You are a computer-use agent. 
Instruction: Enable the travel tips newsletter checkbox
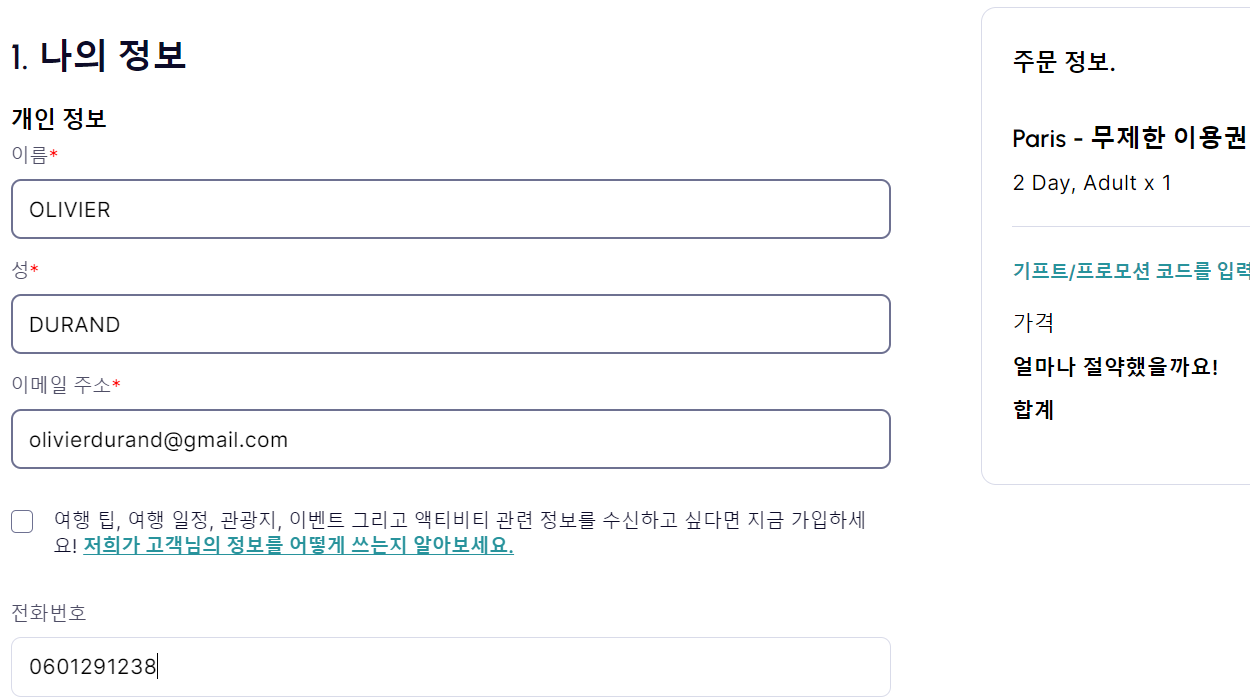pos(22,521)
